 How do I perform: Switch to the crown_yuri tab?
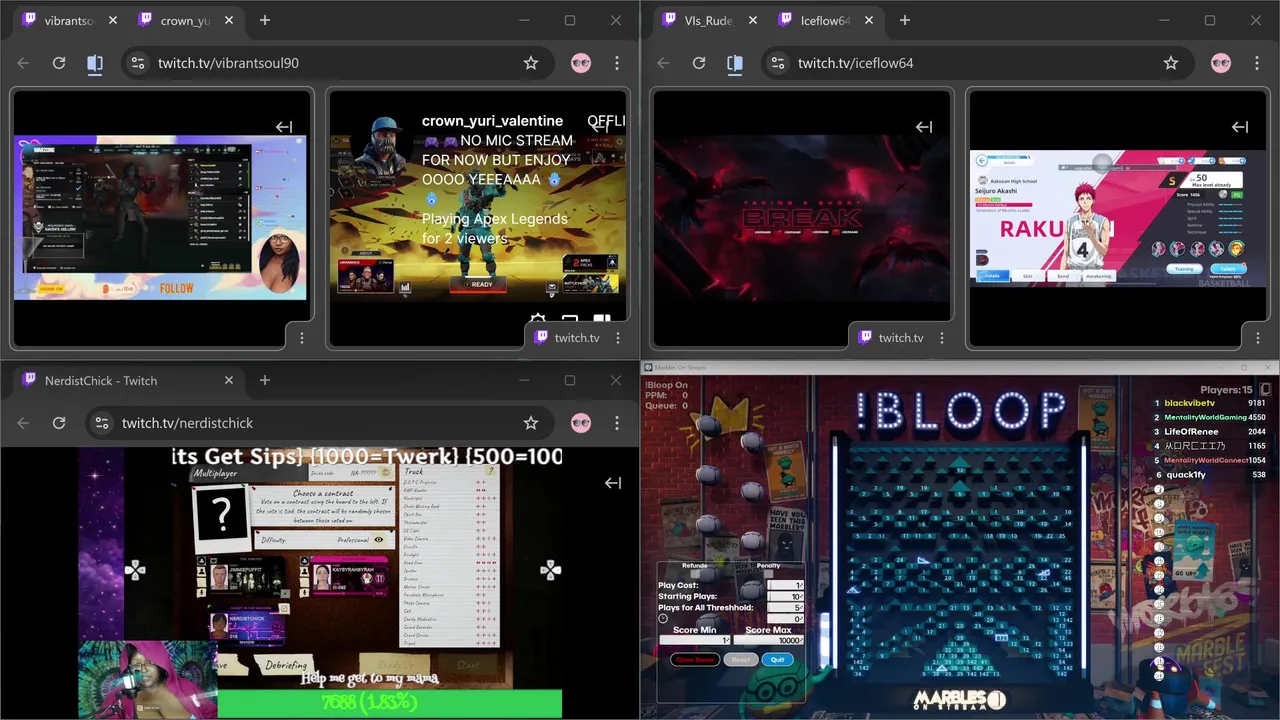coord(184,21)
